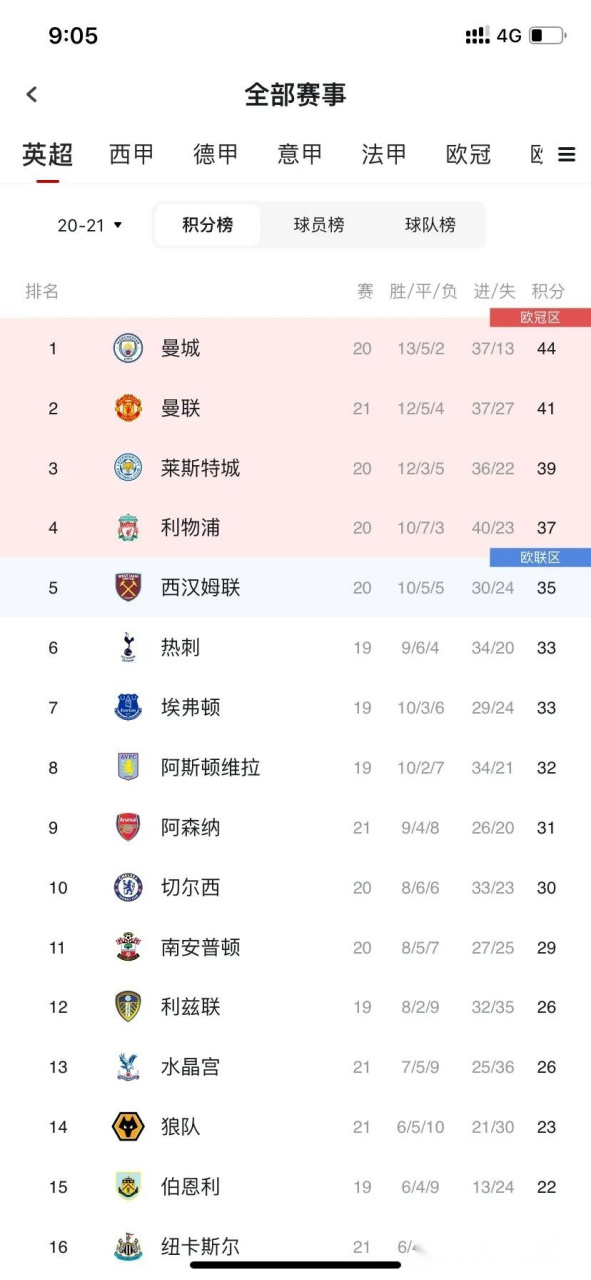Screen dimensions: 591x1280
Task: Click the Manchester United badge icon
Action: (x=127, y=408)
